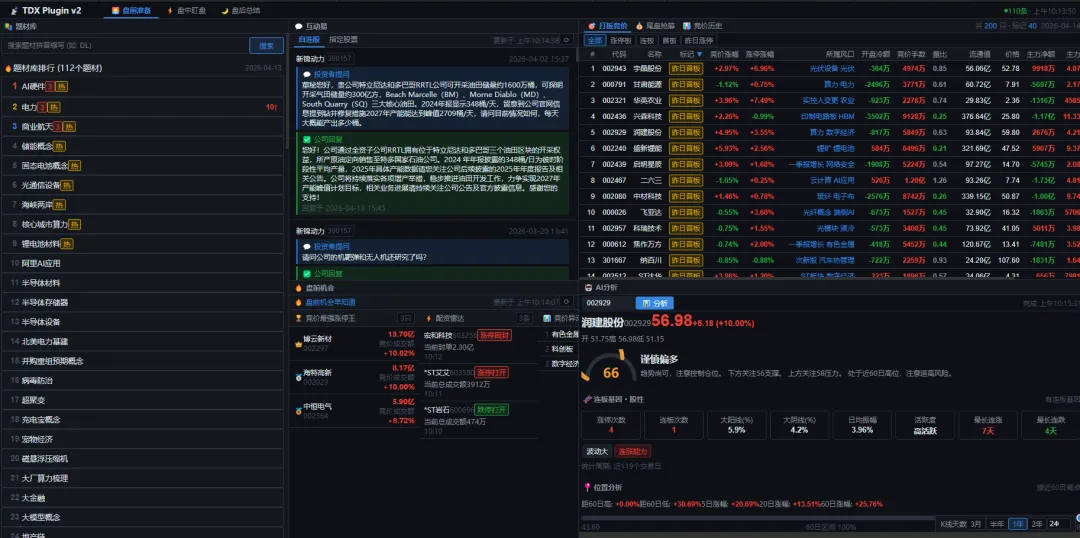Switch to 盘中盯盘 tab
The width and height of the screenshot is (1080, 538).
tap(186, 11)
